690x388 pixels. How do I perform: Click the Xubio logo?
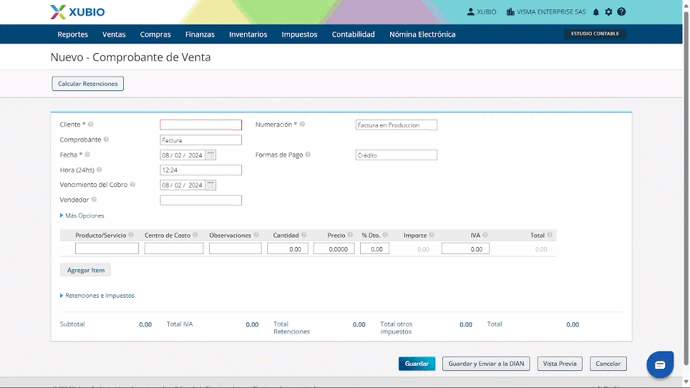point(77,12)
